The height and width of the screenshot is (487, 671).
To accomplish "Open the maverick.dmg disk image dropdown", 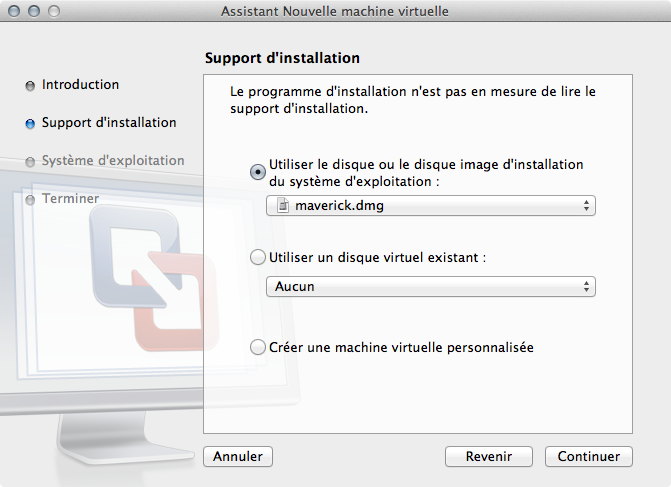I will point(431,206).
